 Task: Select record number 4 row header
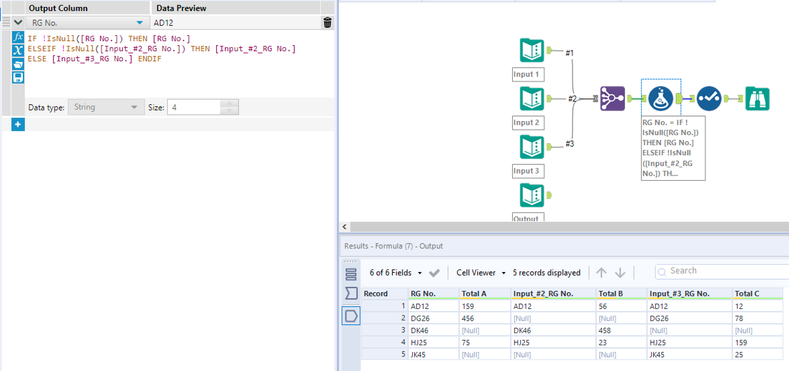tap(384, 343)
